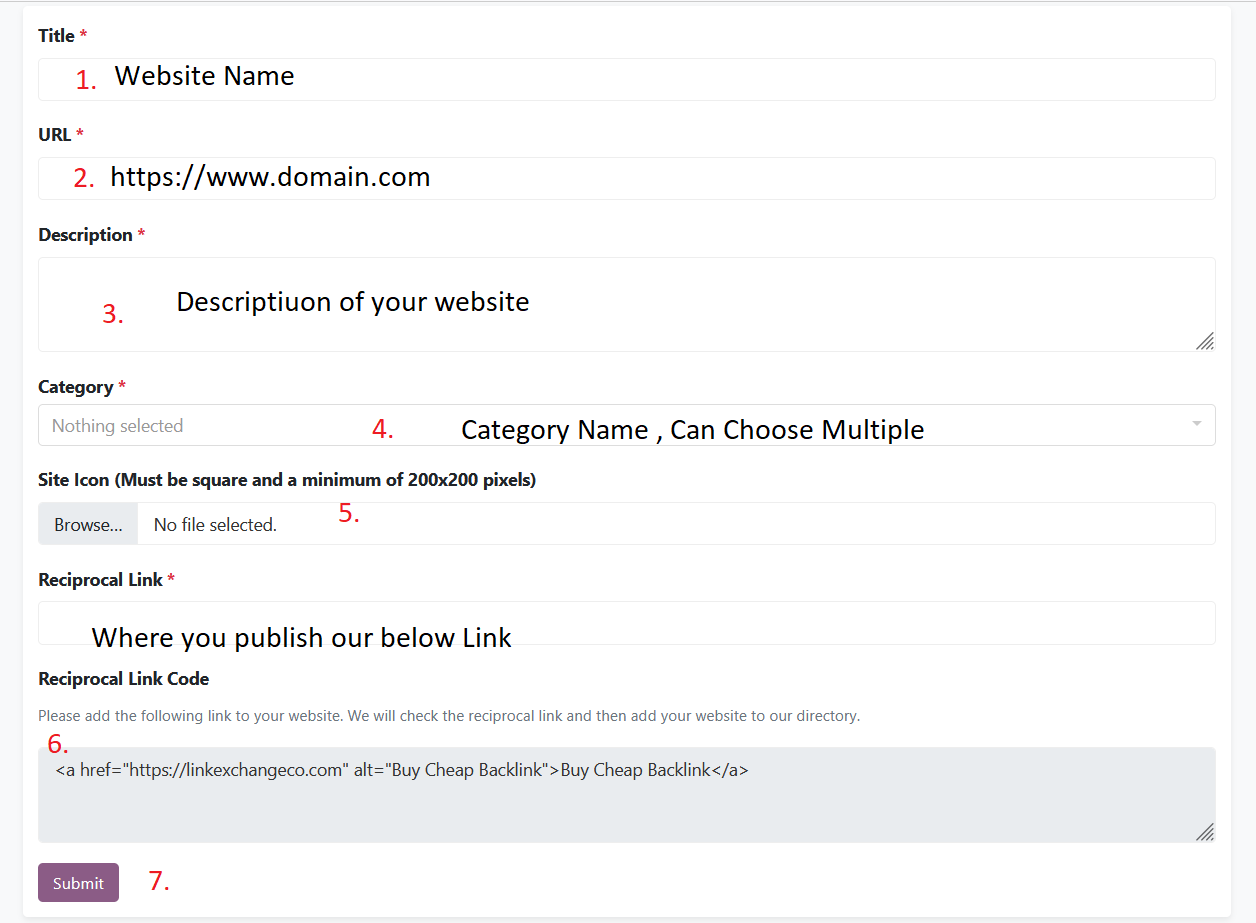Click the linkexchangeco.com anchor code text

tap(402, 770)
